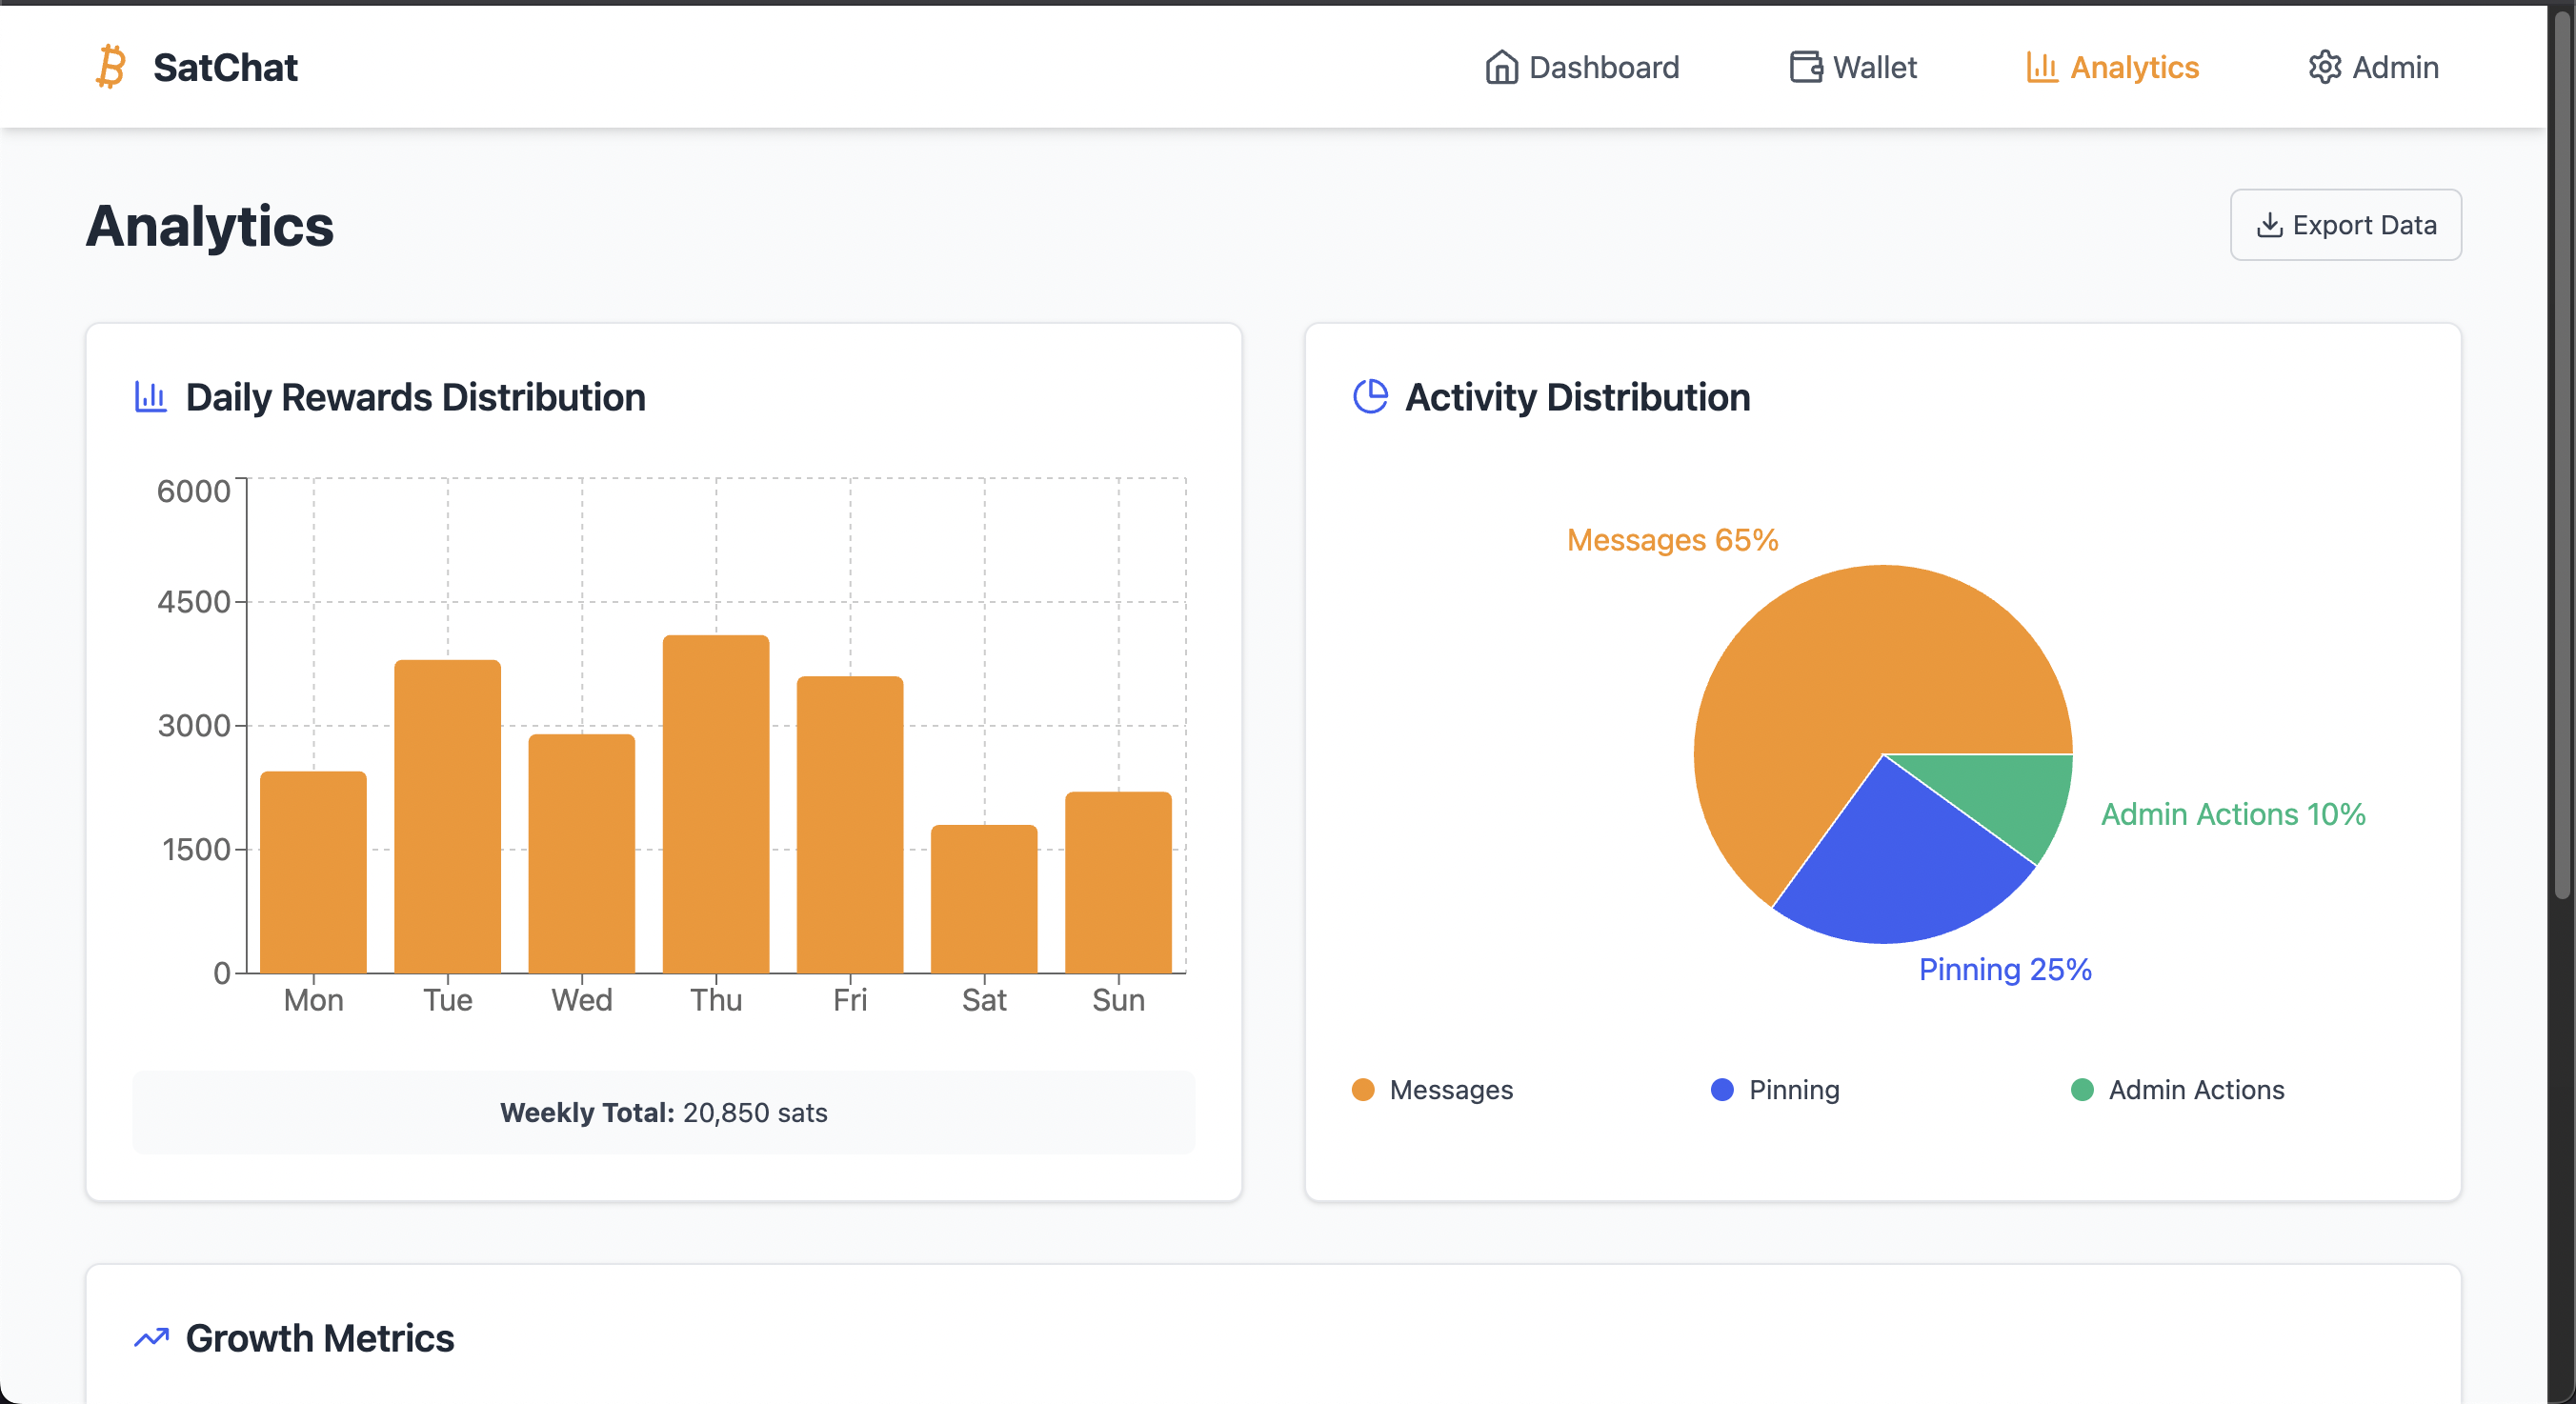Click the Dashboard home icon
2576x1404 pixels.
(x=1501, y=67)
